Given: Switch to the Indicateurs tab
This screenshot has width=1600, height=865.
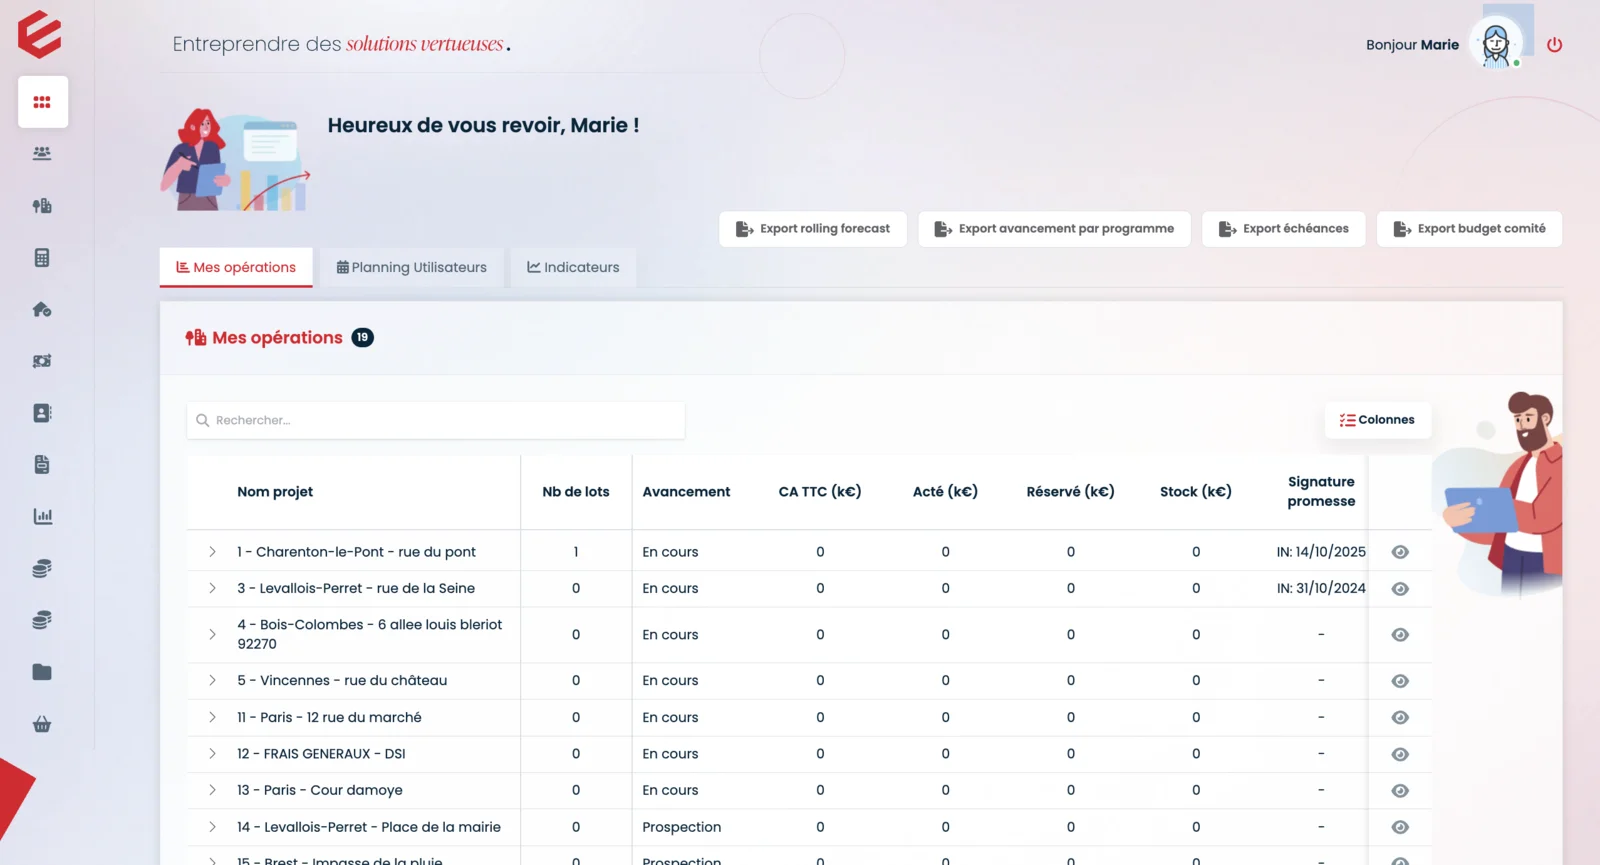Looking at the screenshot, I should [x=573, y=268].
